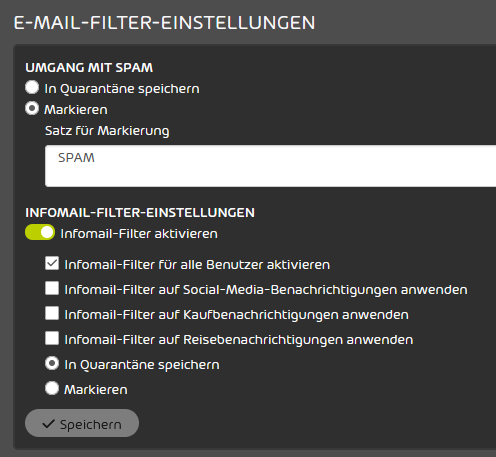
Task: Choose Infomail 'In Quarantäne speichern' radio option
Action: [52, 363]
